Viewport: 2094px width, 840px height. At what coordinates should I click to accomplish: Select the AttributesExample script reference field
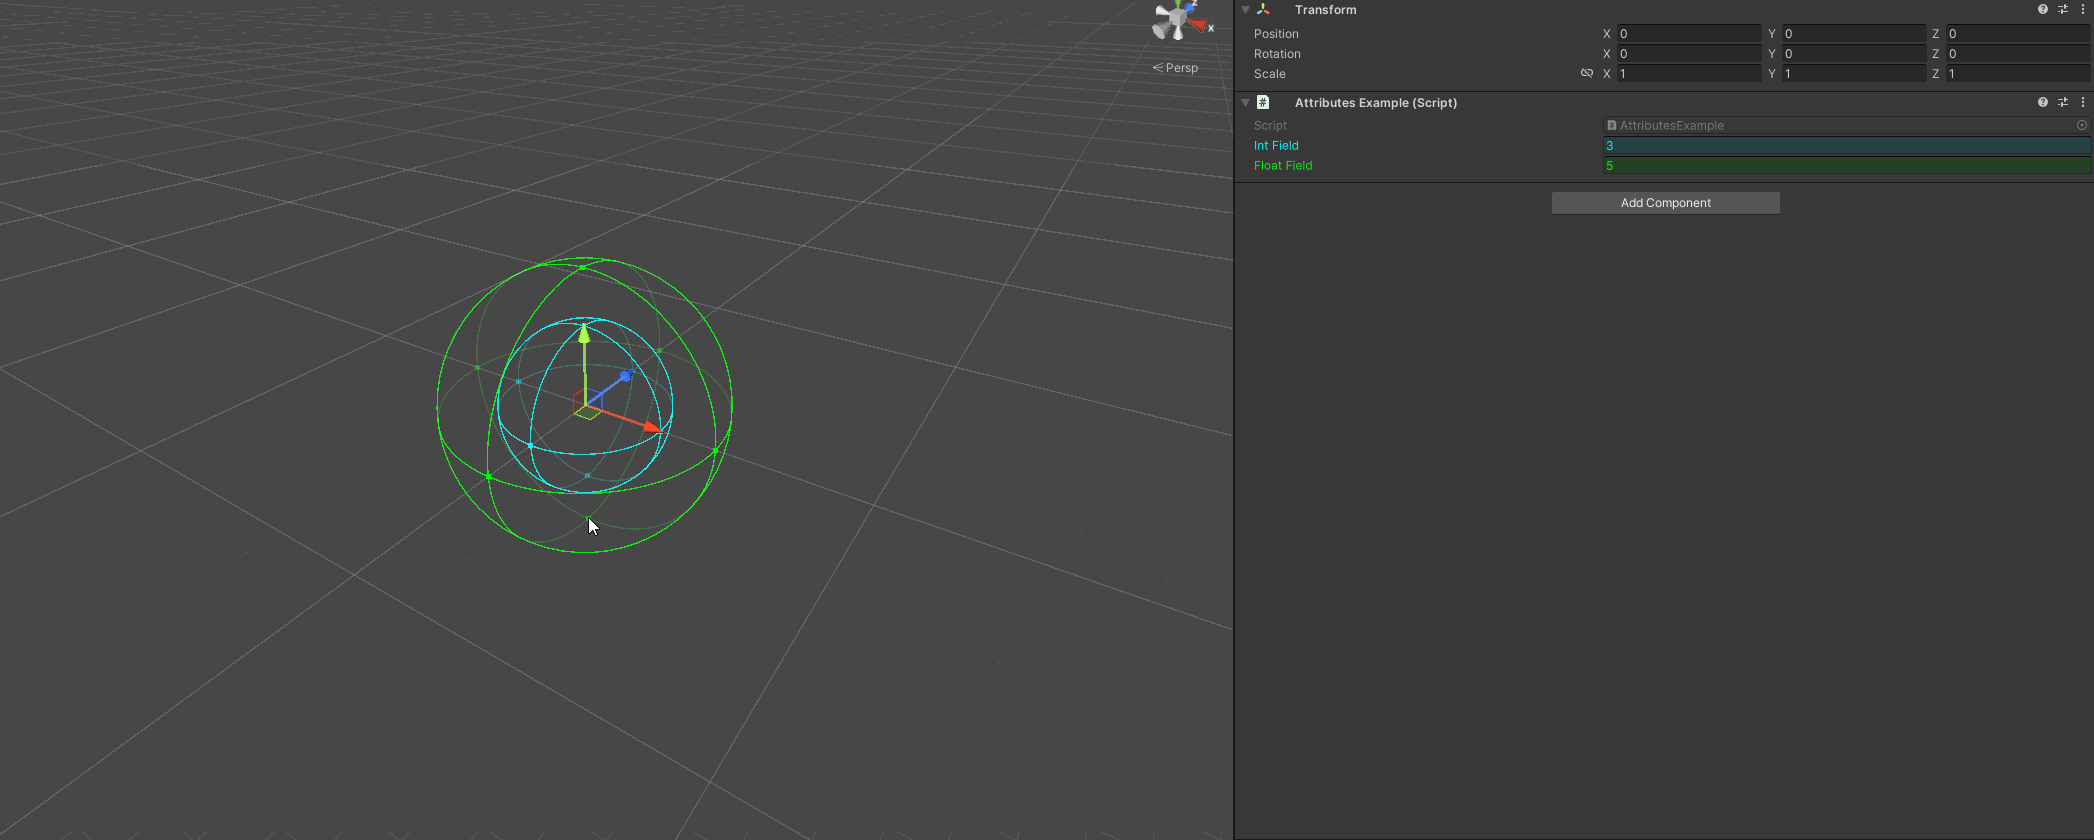click(1846, 125)
